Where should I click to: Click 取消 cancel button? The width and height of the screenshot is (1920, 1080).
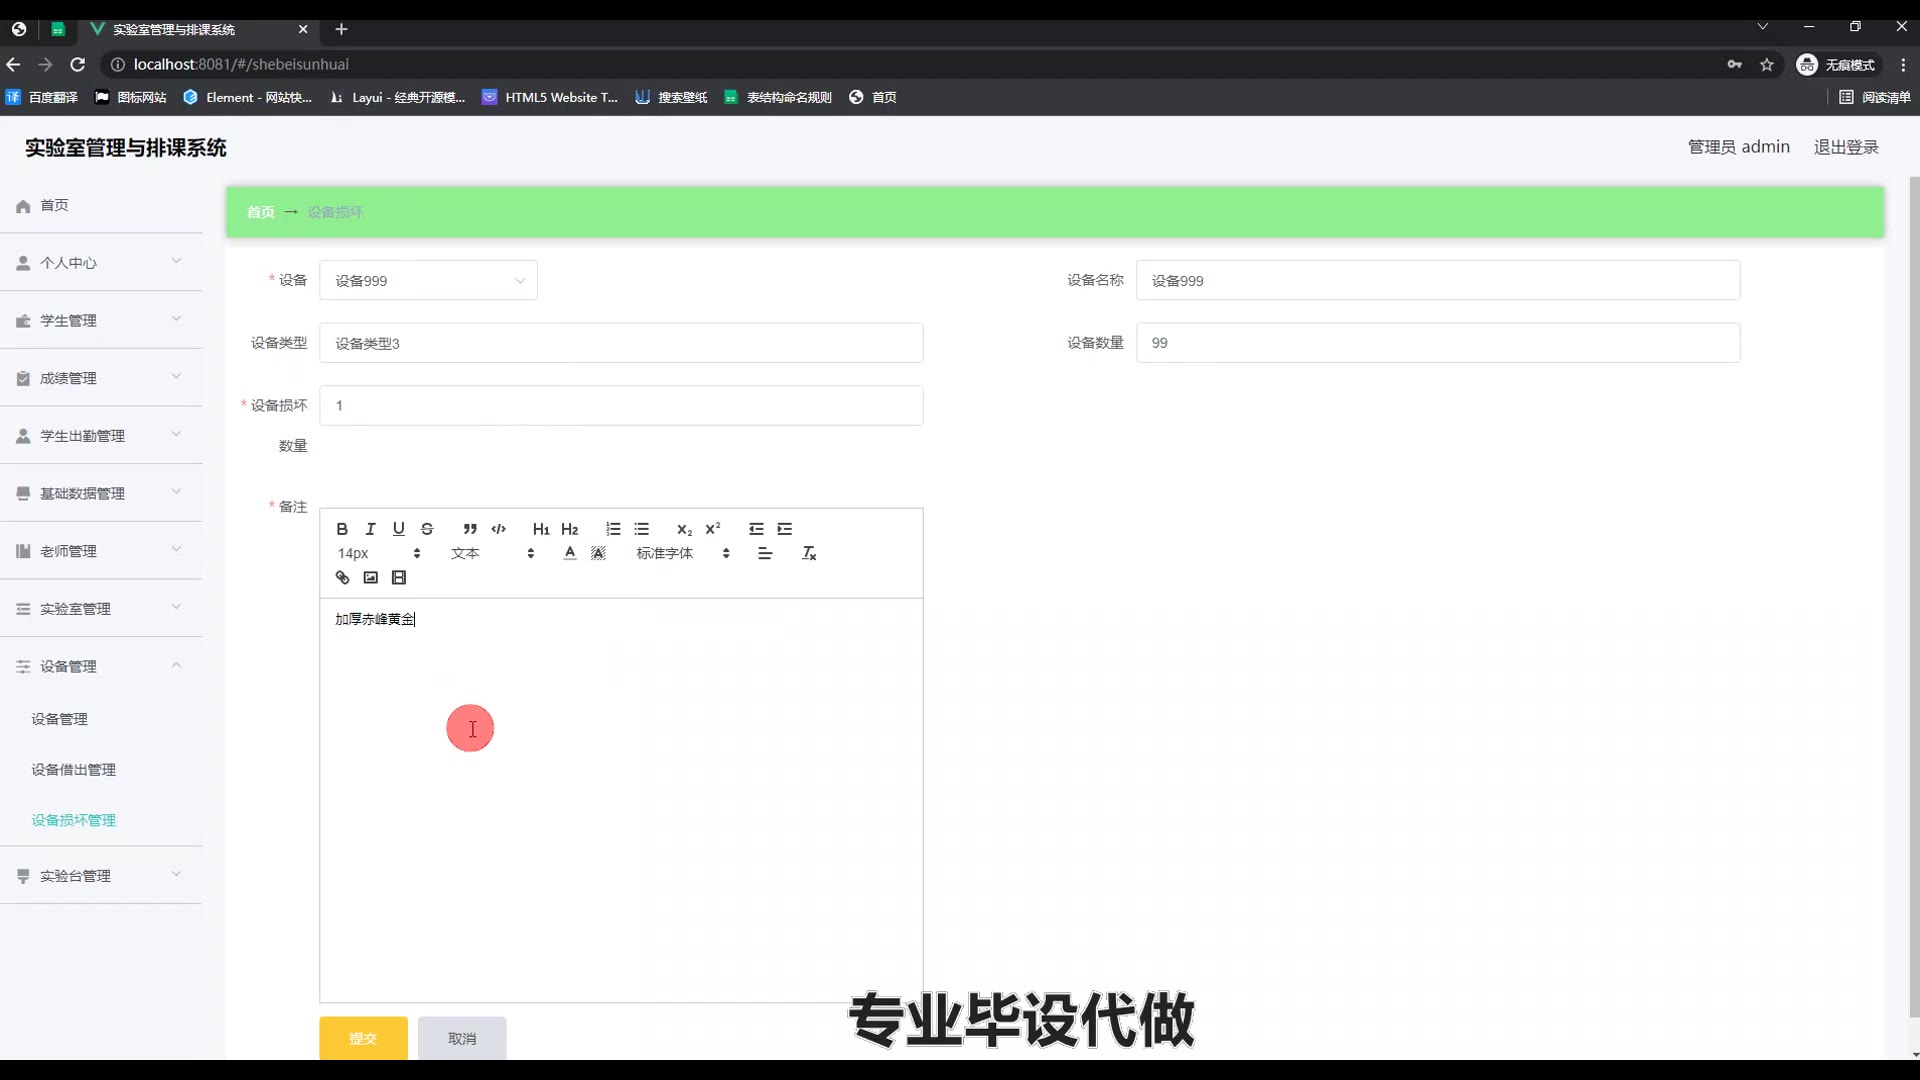coord(462,1038)
